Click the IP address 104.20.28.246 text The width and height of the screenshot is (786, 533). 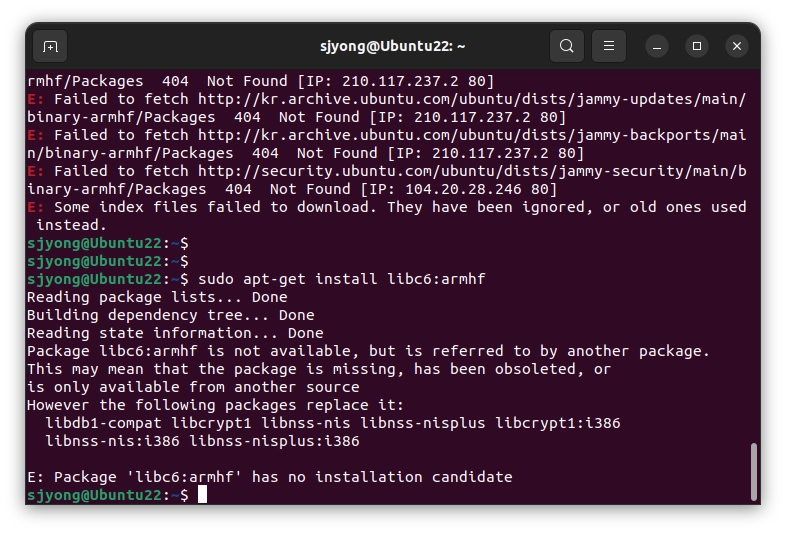(x=463, y=190)
